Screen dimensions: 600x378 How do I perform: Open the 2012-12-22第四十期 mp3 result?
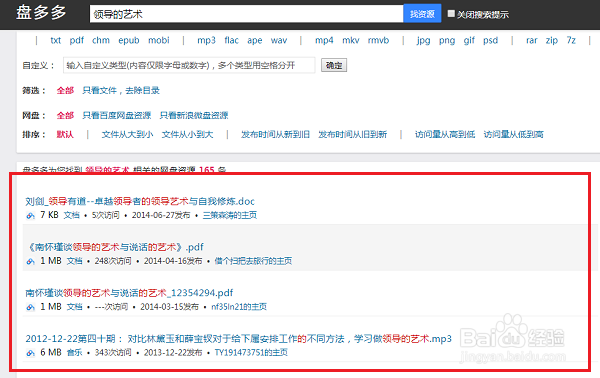point(238,339)
